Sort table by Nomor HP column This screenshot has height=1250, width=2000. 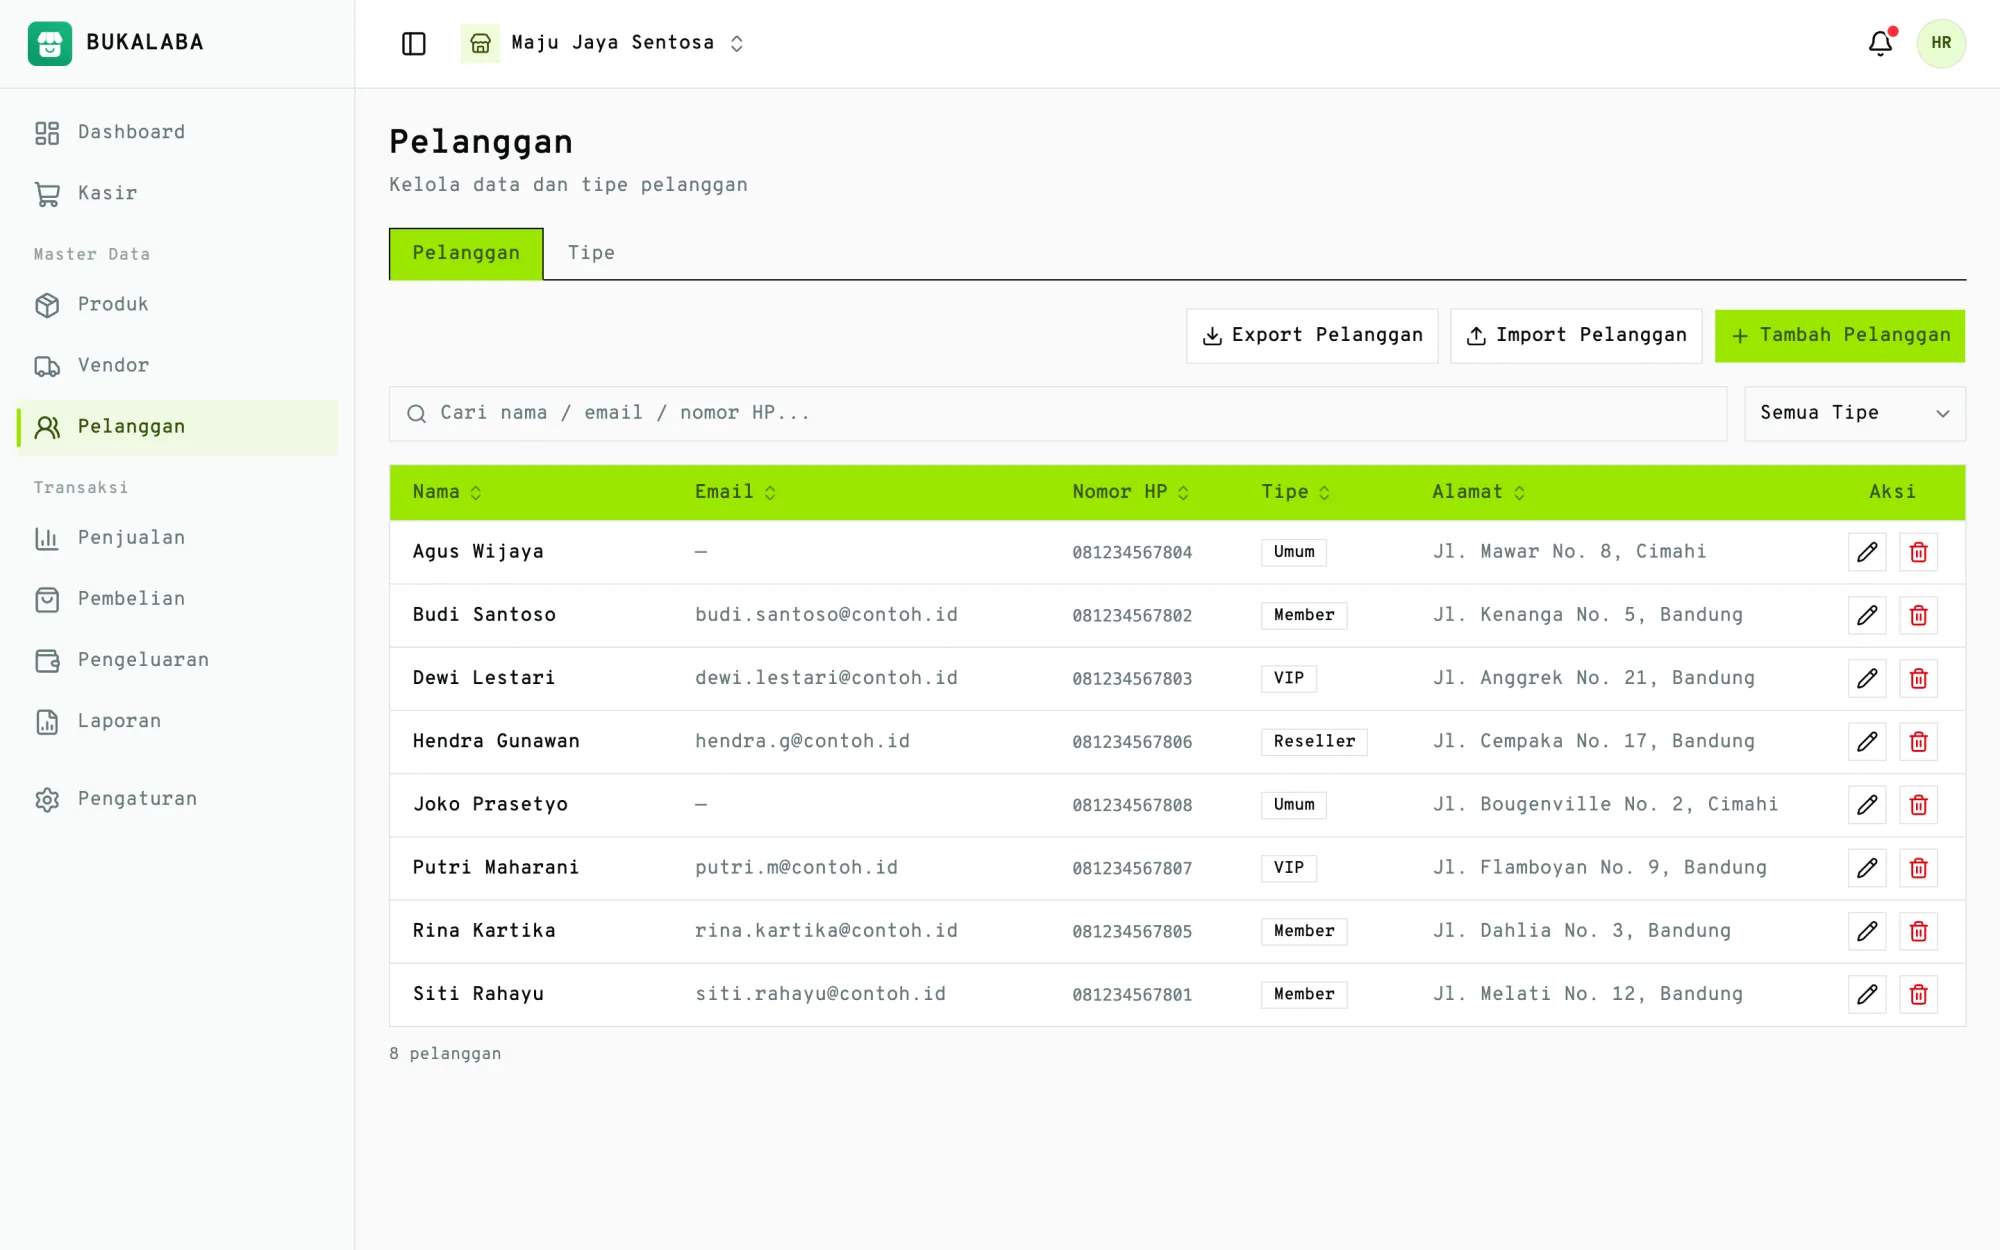(1130, 492)
